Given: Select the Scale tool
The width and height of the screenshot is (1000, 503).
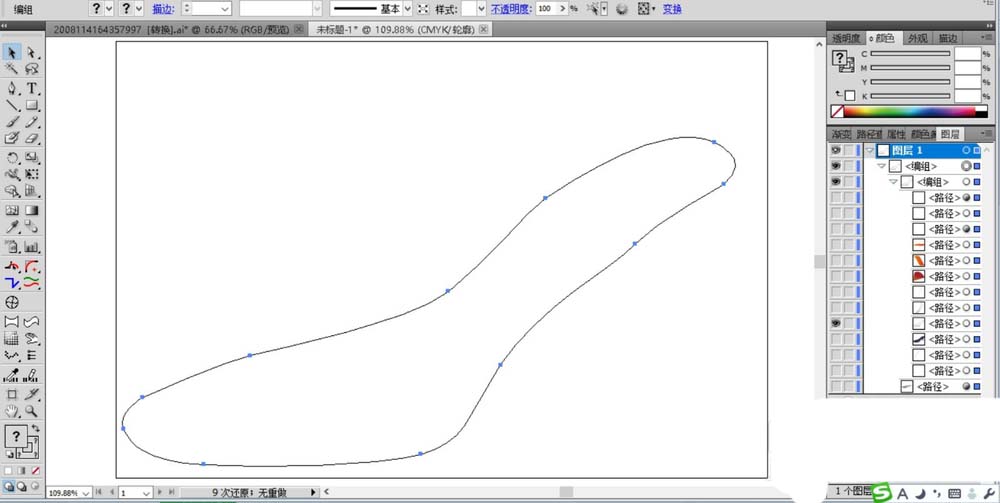Looking at the screenshot, I should (x=31, y=157).
